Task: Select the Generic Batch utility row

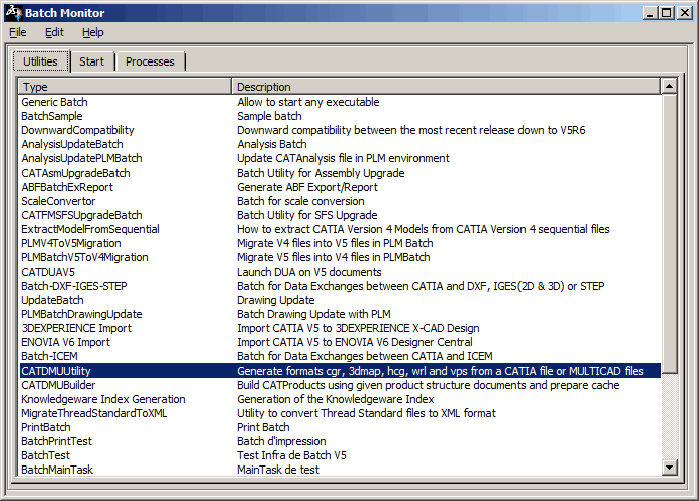Action: click(54, 102)
